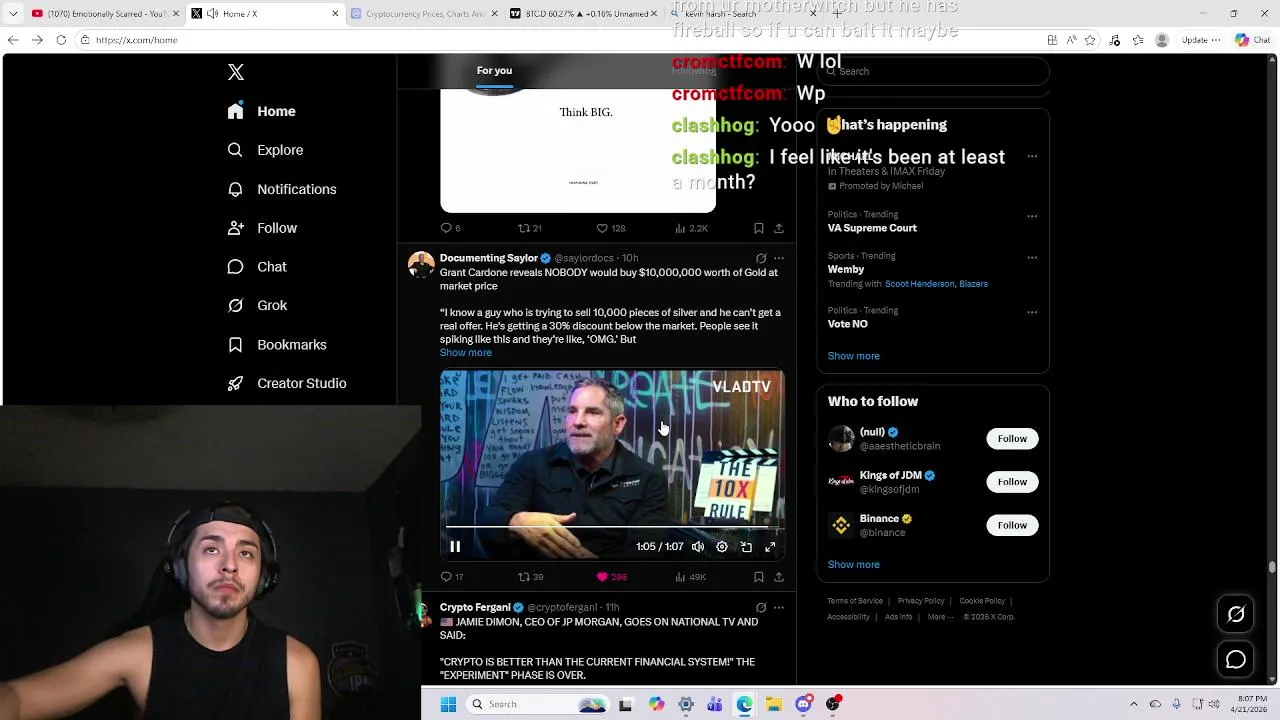Open more options on Documenting Saylor post
Screen dimensions: 1280x720
(x=779, y=258)
